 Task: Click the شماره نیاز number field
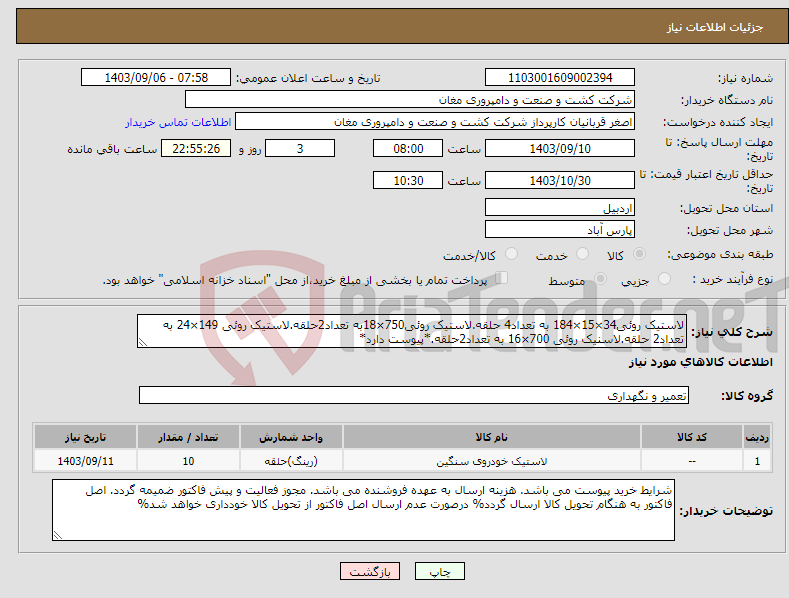[x=560, y=78]
